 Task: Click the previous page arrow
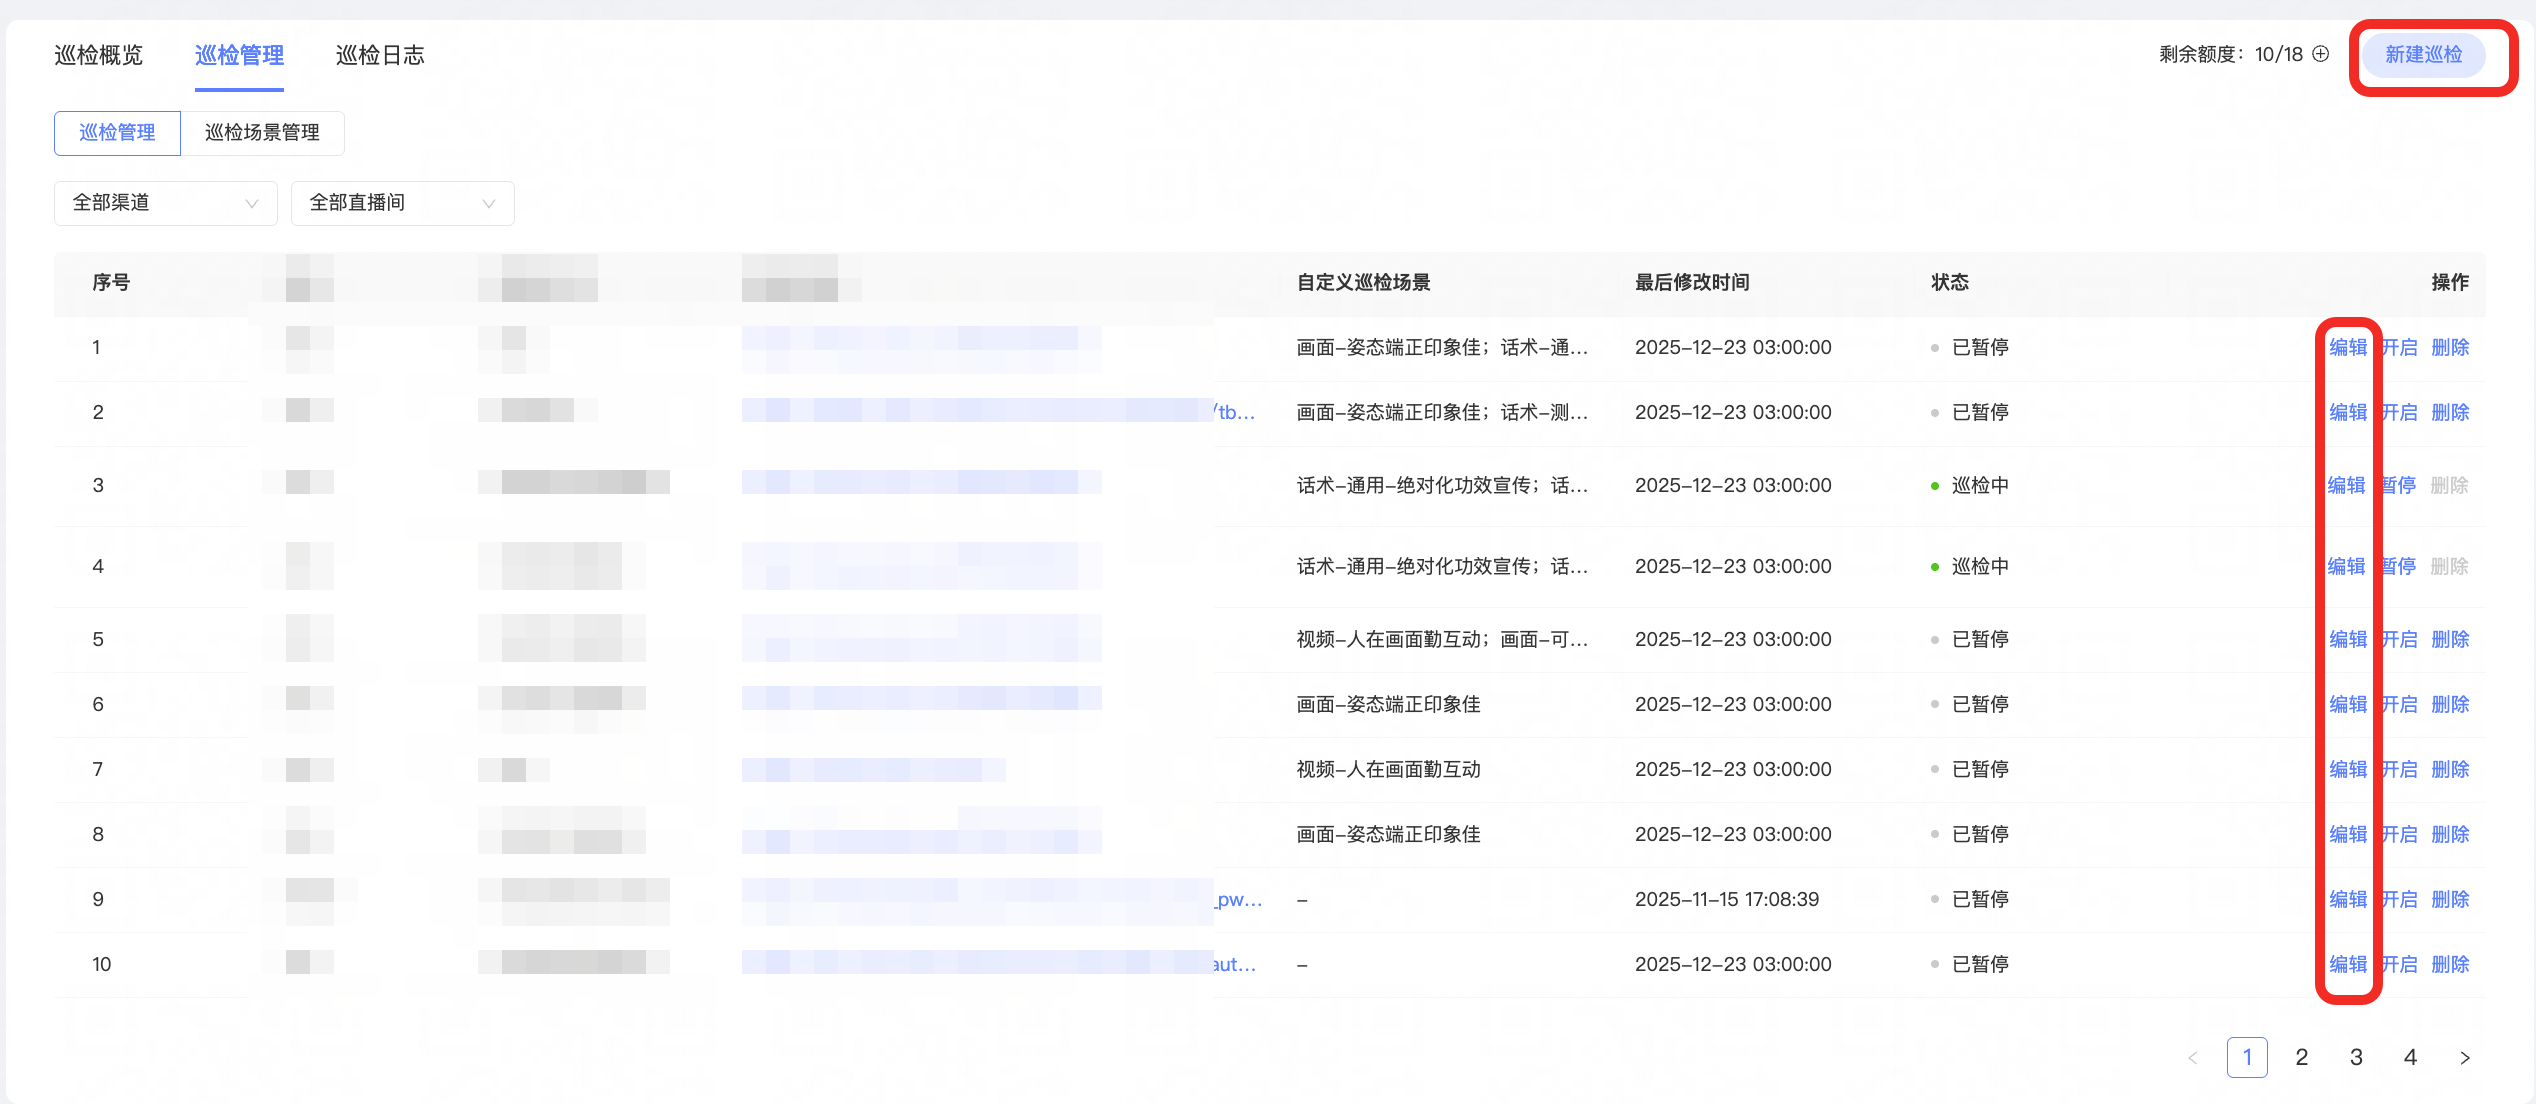2193,1058
